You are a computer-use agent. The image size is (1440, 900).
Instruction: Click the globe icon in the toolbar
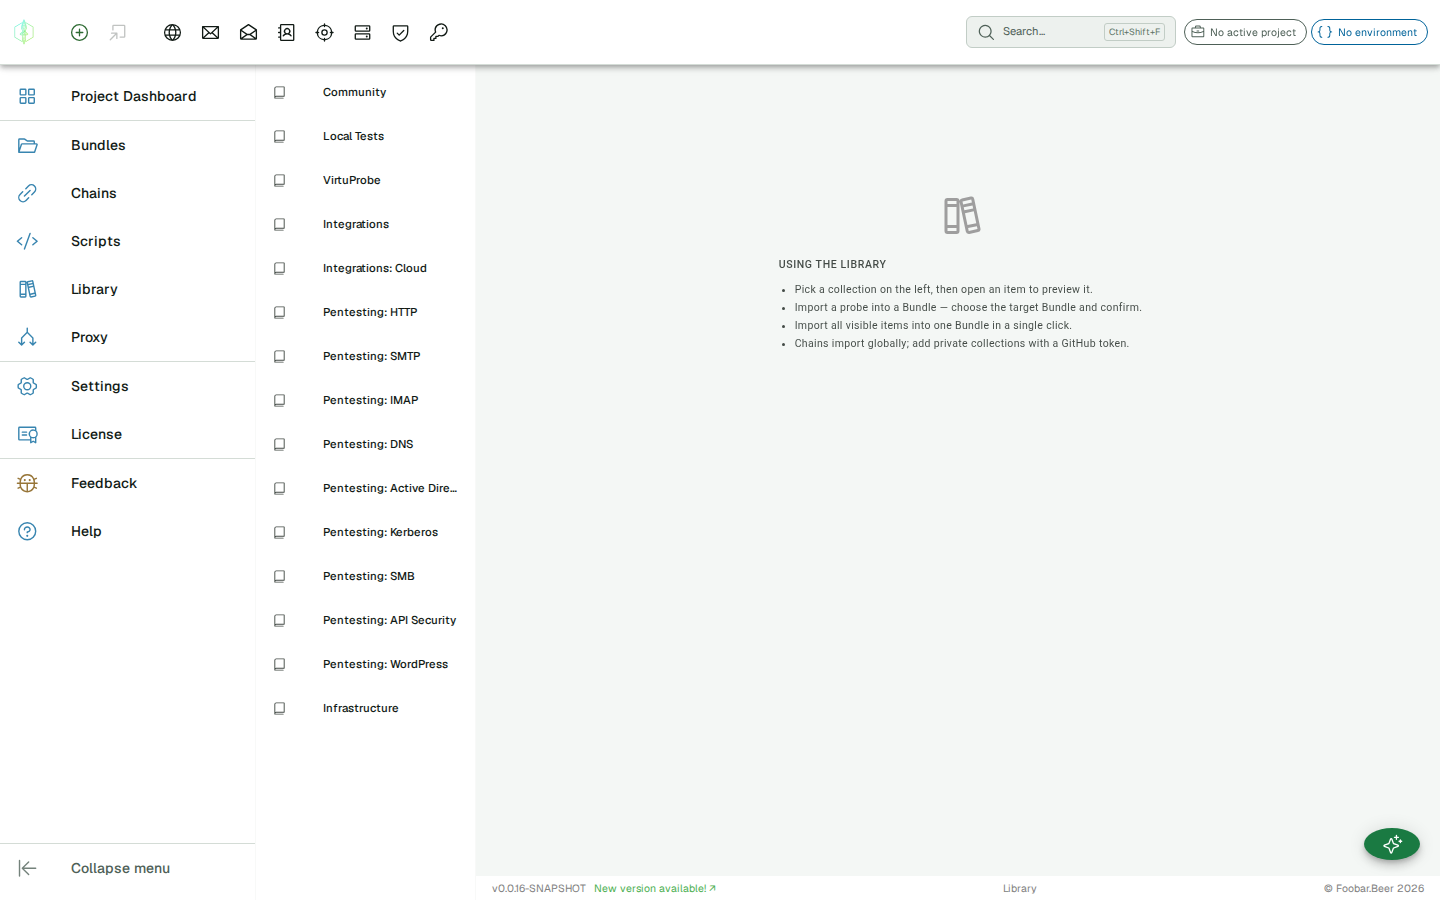click(173, 32)
